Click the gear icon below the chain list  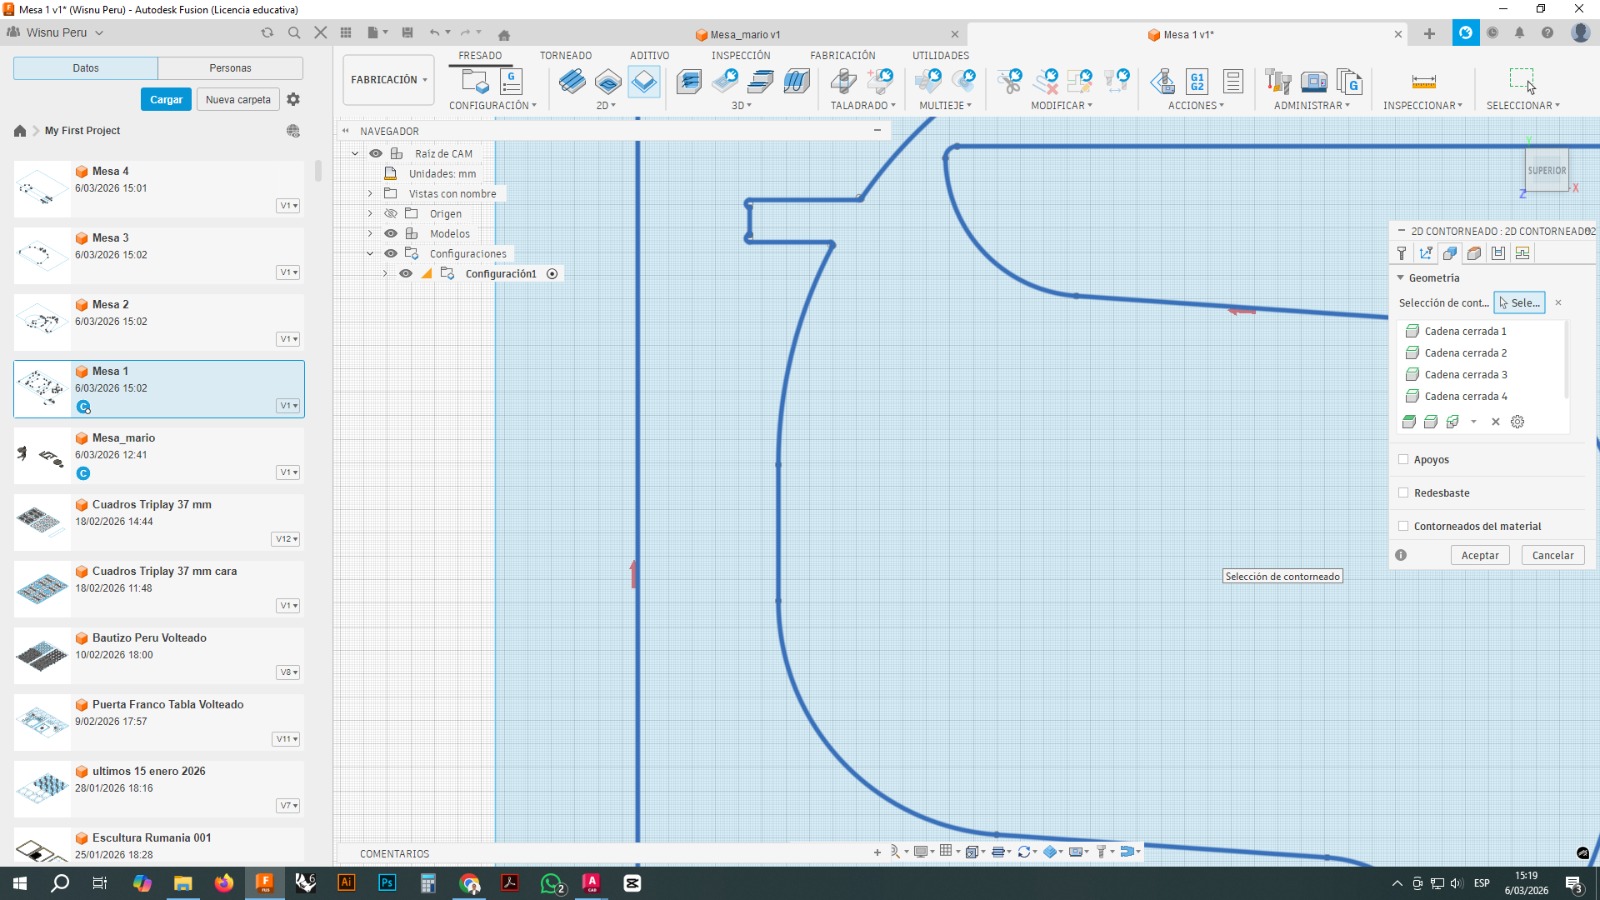[1517, 422]
